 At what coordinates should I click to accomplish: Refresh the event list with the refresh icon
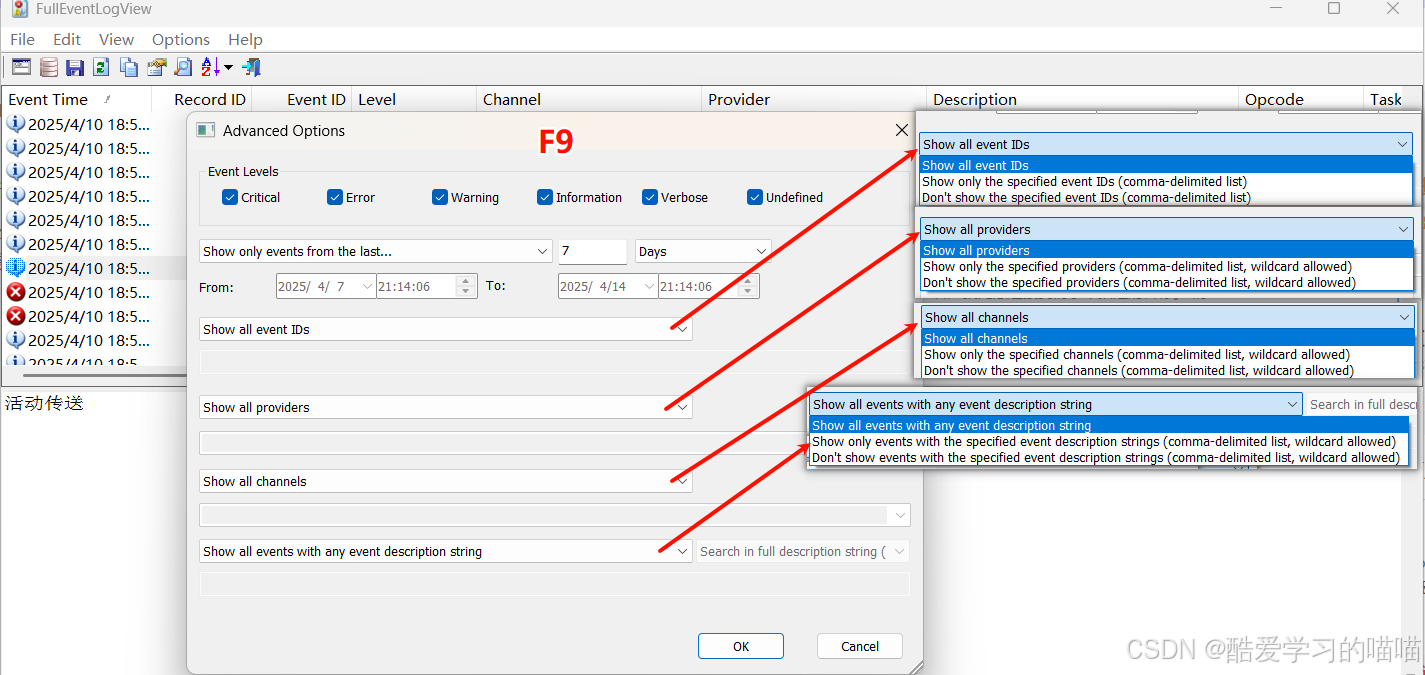pos(101,66)
